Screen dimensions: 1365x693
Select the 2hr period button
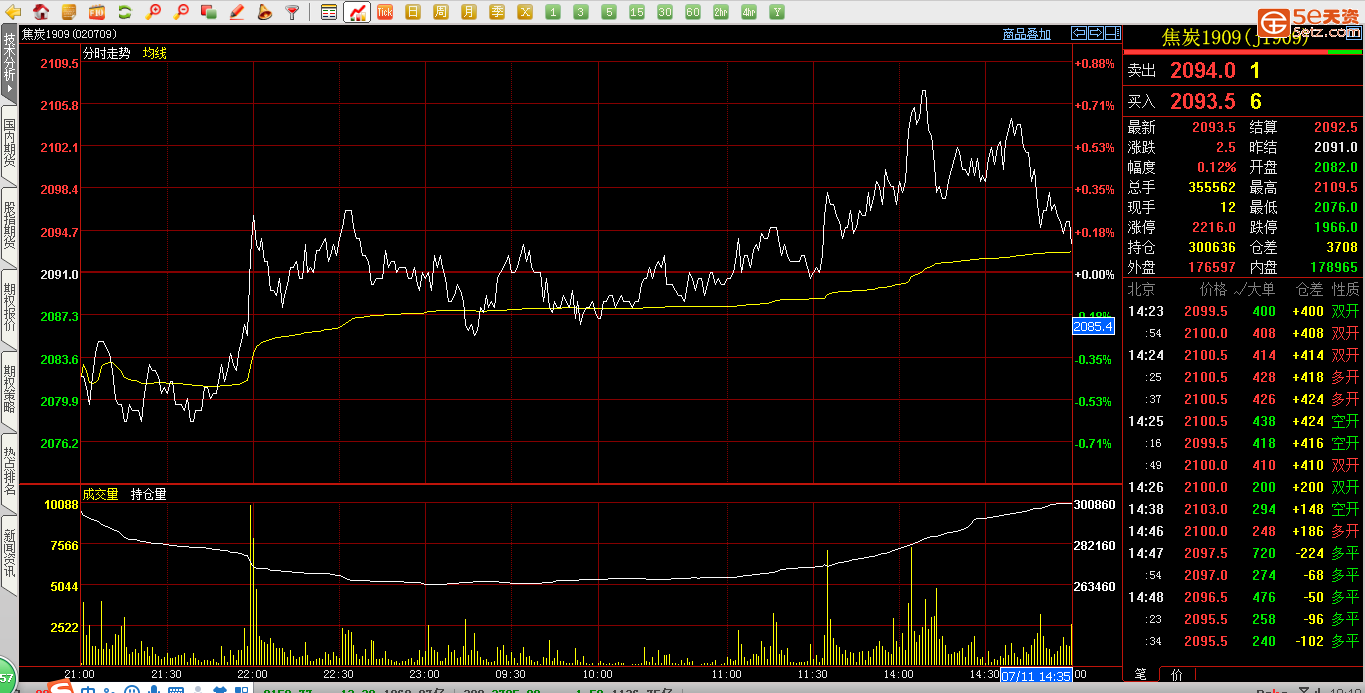click(721, 12)
